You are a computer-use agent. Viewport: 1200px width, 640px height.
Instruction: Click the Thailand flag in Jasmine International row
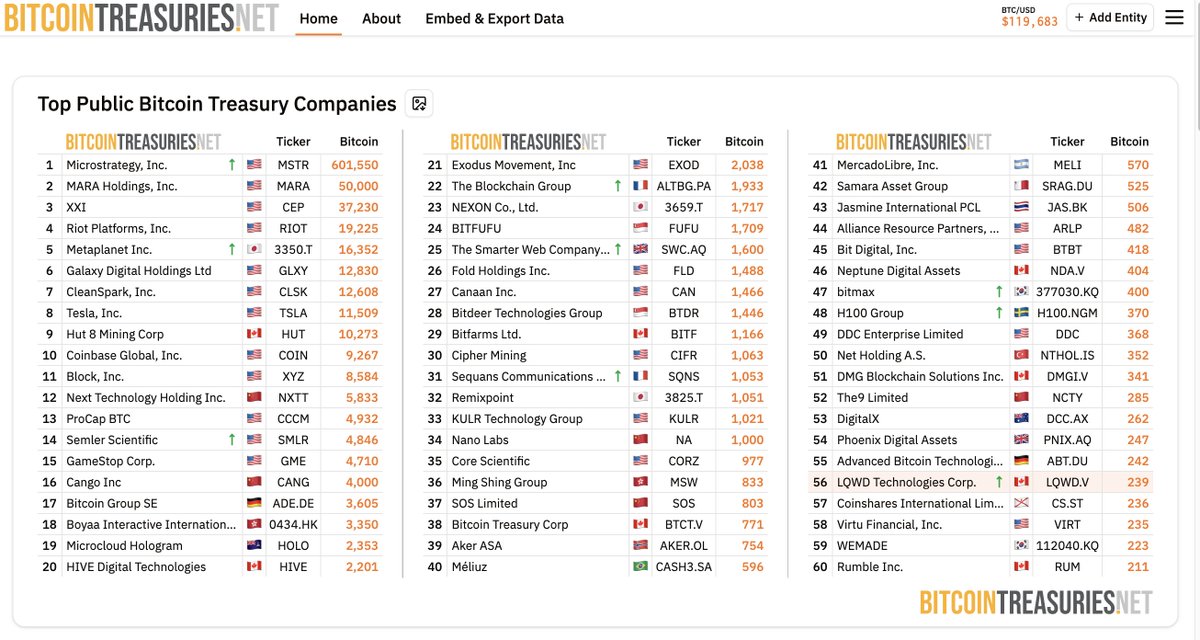pyautogui.click(x=1021, y=207)
